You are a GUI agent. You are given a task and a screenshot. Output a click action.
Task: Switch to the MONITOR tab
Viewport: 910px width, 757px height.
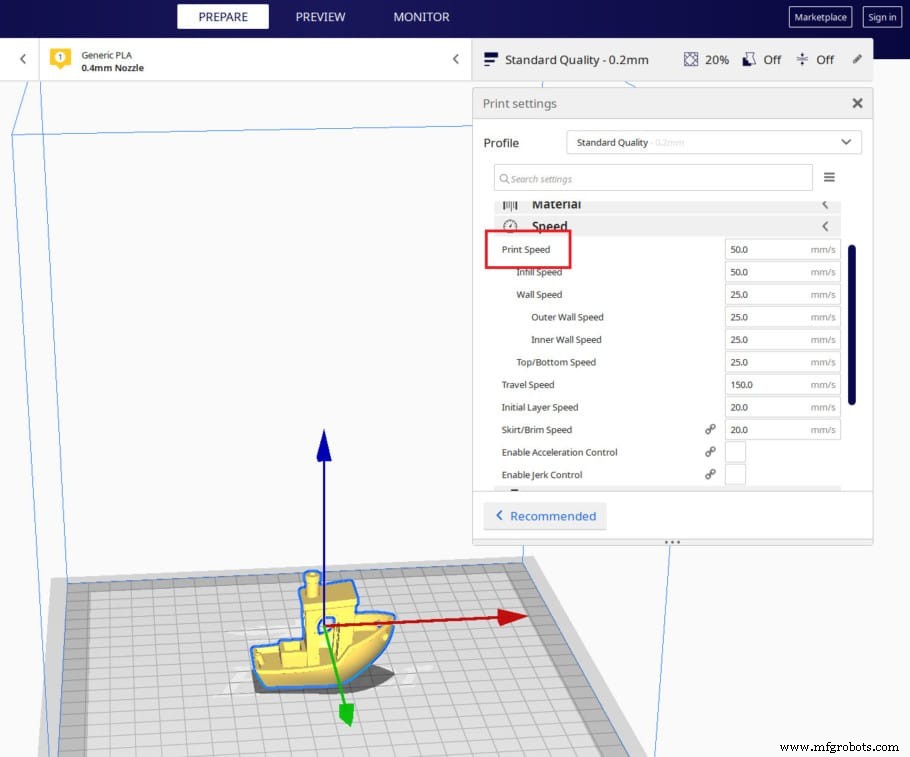(x=421, y=16)
